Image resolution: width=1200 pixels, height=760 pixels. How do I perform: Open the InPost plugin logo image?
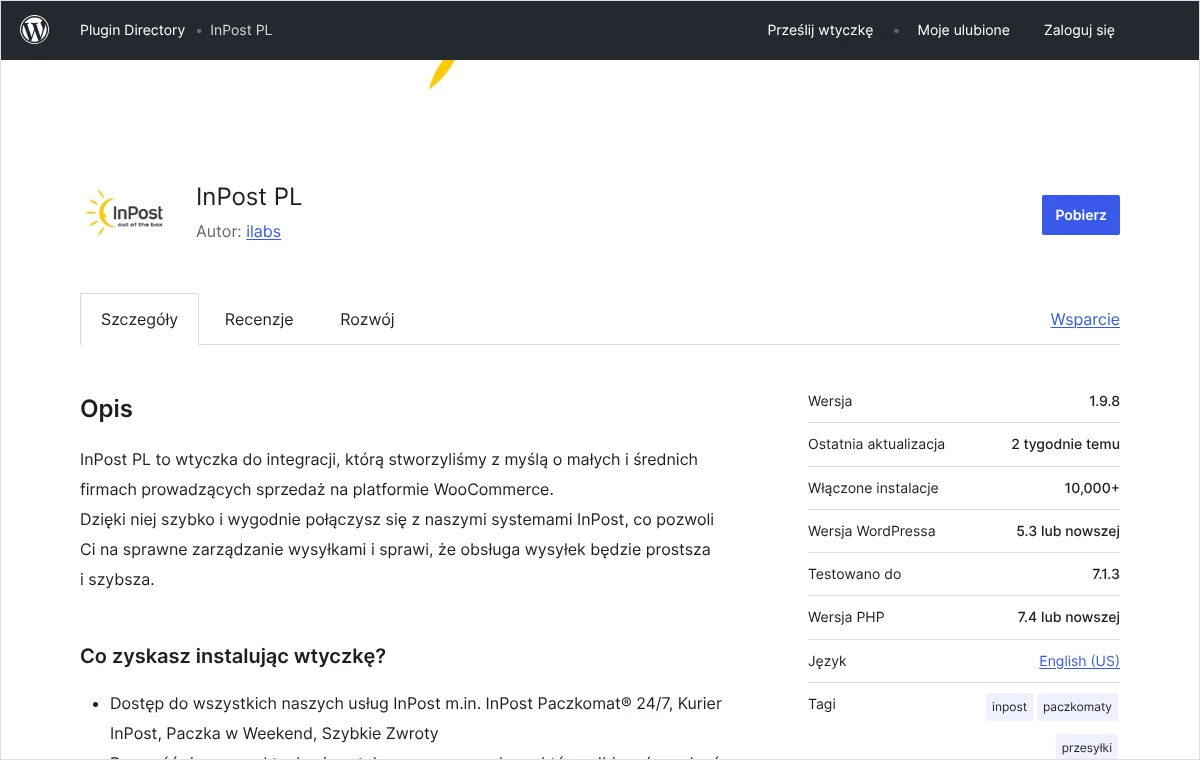coord(124,213)
